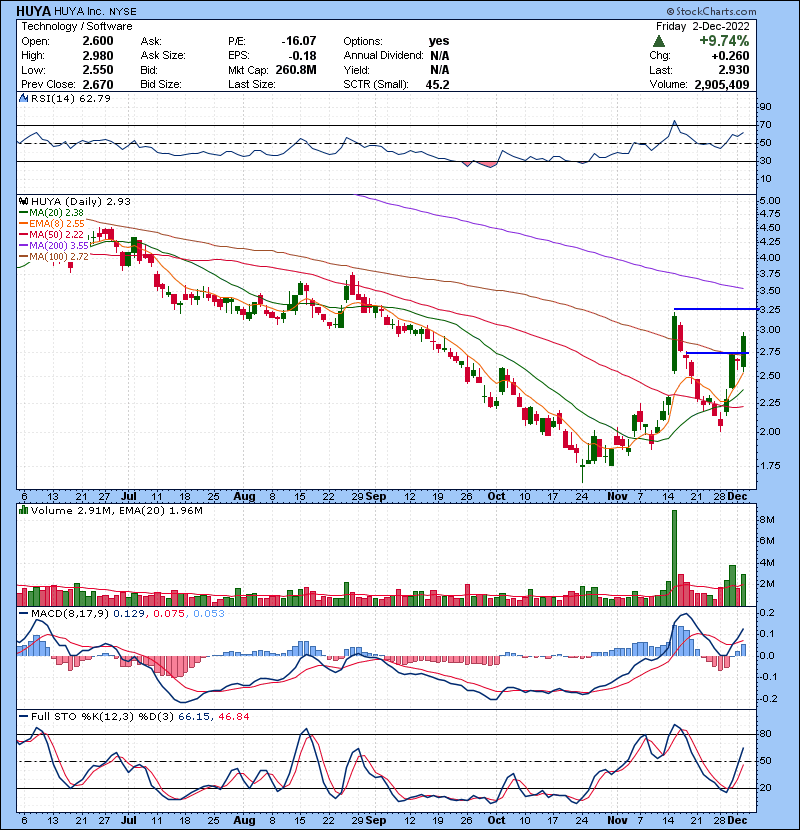Image resolution: width=800 pixels, height=830 pixels.
Task: Click the EPS value '-0.18'
Action: pyautogui.click(x=302, y=56)
